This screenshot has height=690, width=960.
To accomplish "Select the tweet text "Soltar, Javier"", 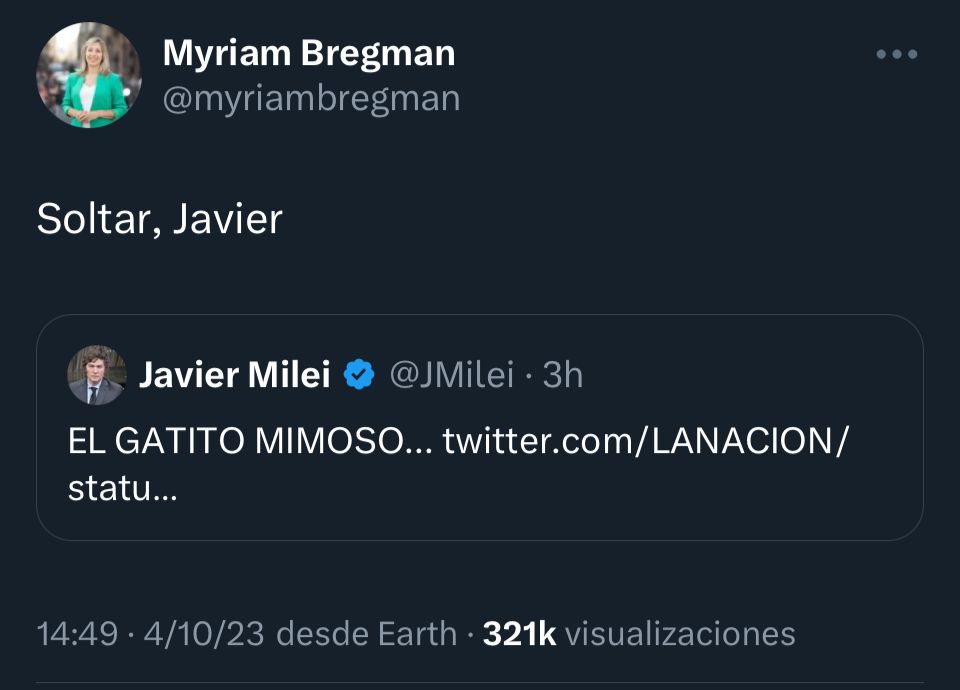I will [159, 219].
